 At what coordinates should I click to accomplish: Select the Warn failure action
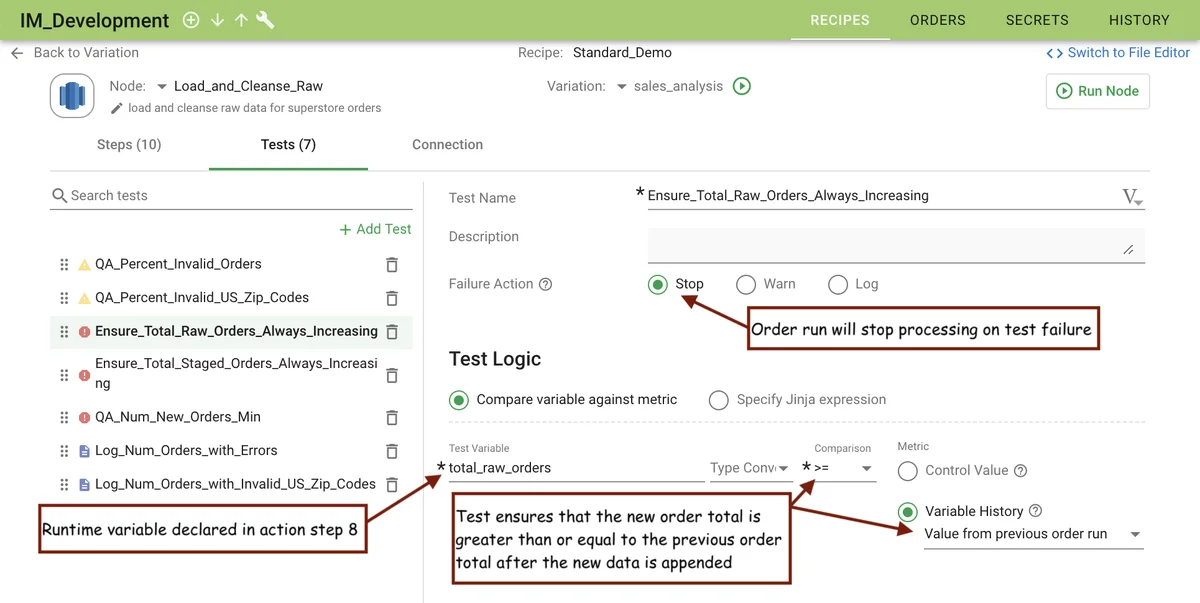coord(746,284)
